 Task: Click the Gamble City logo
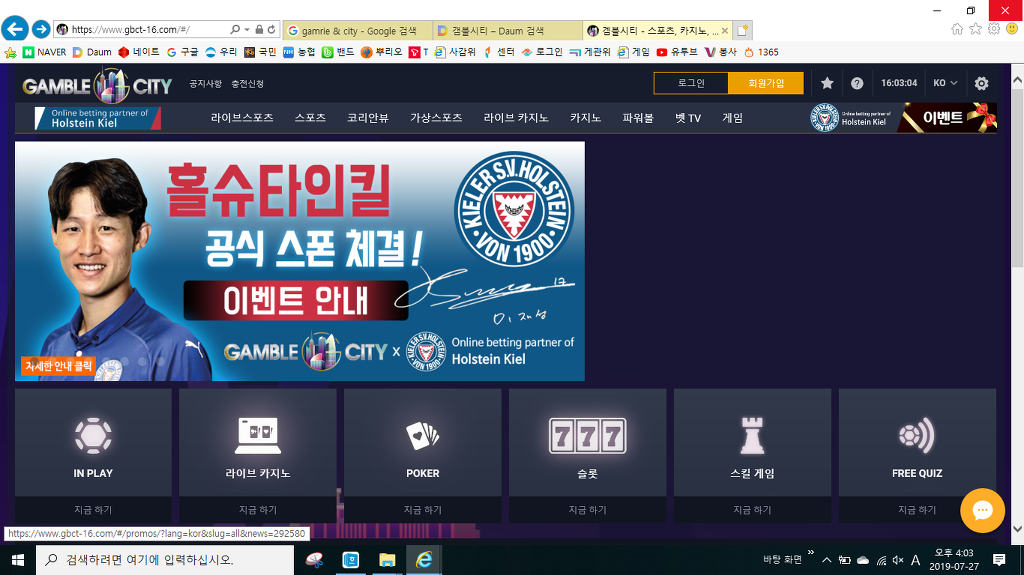[97, 86]
